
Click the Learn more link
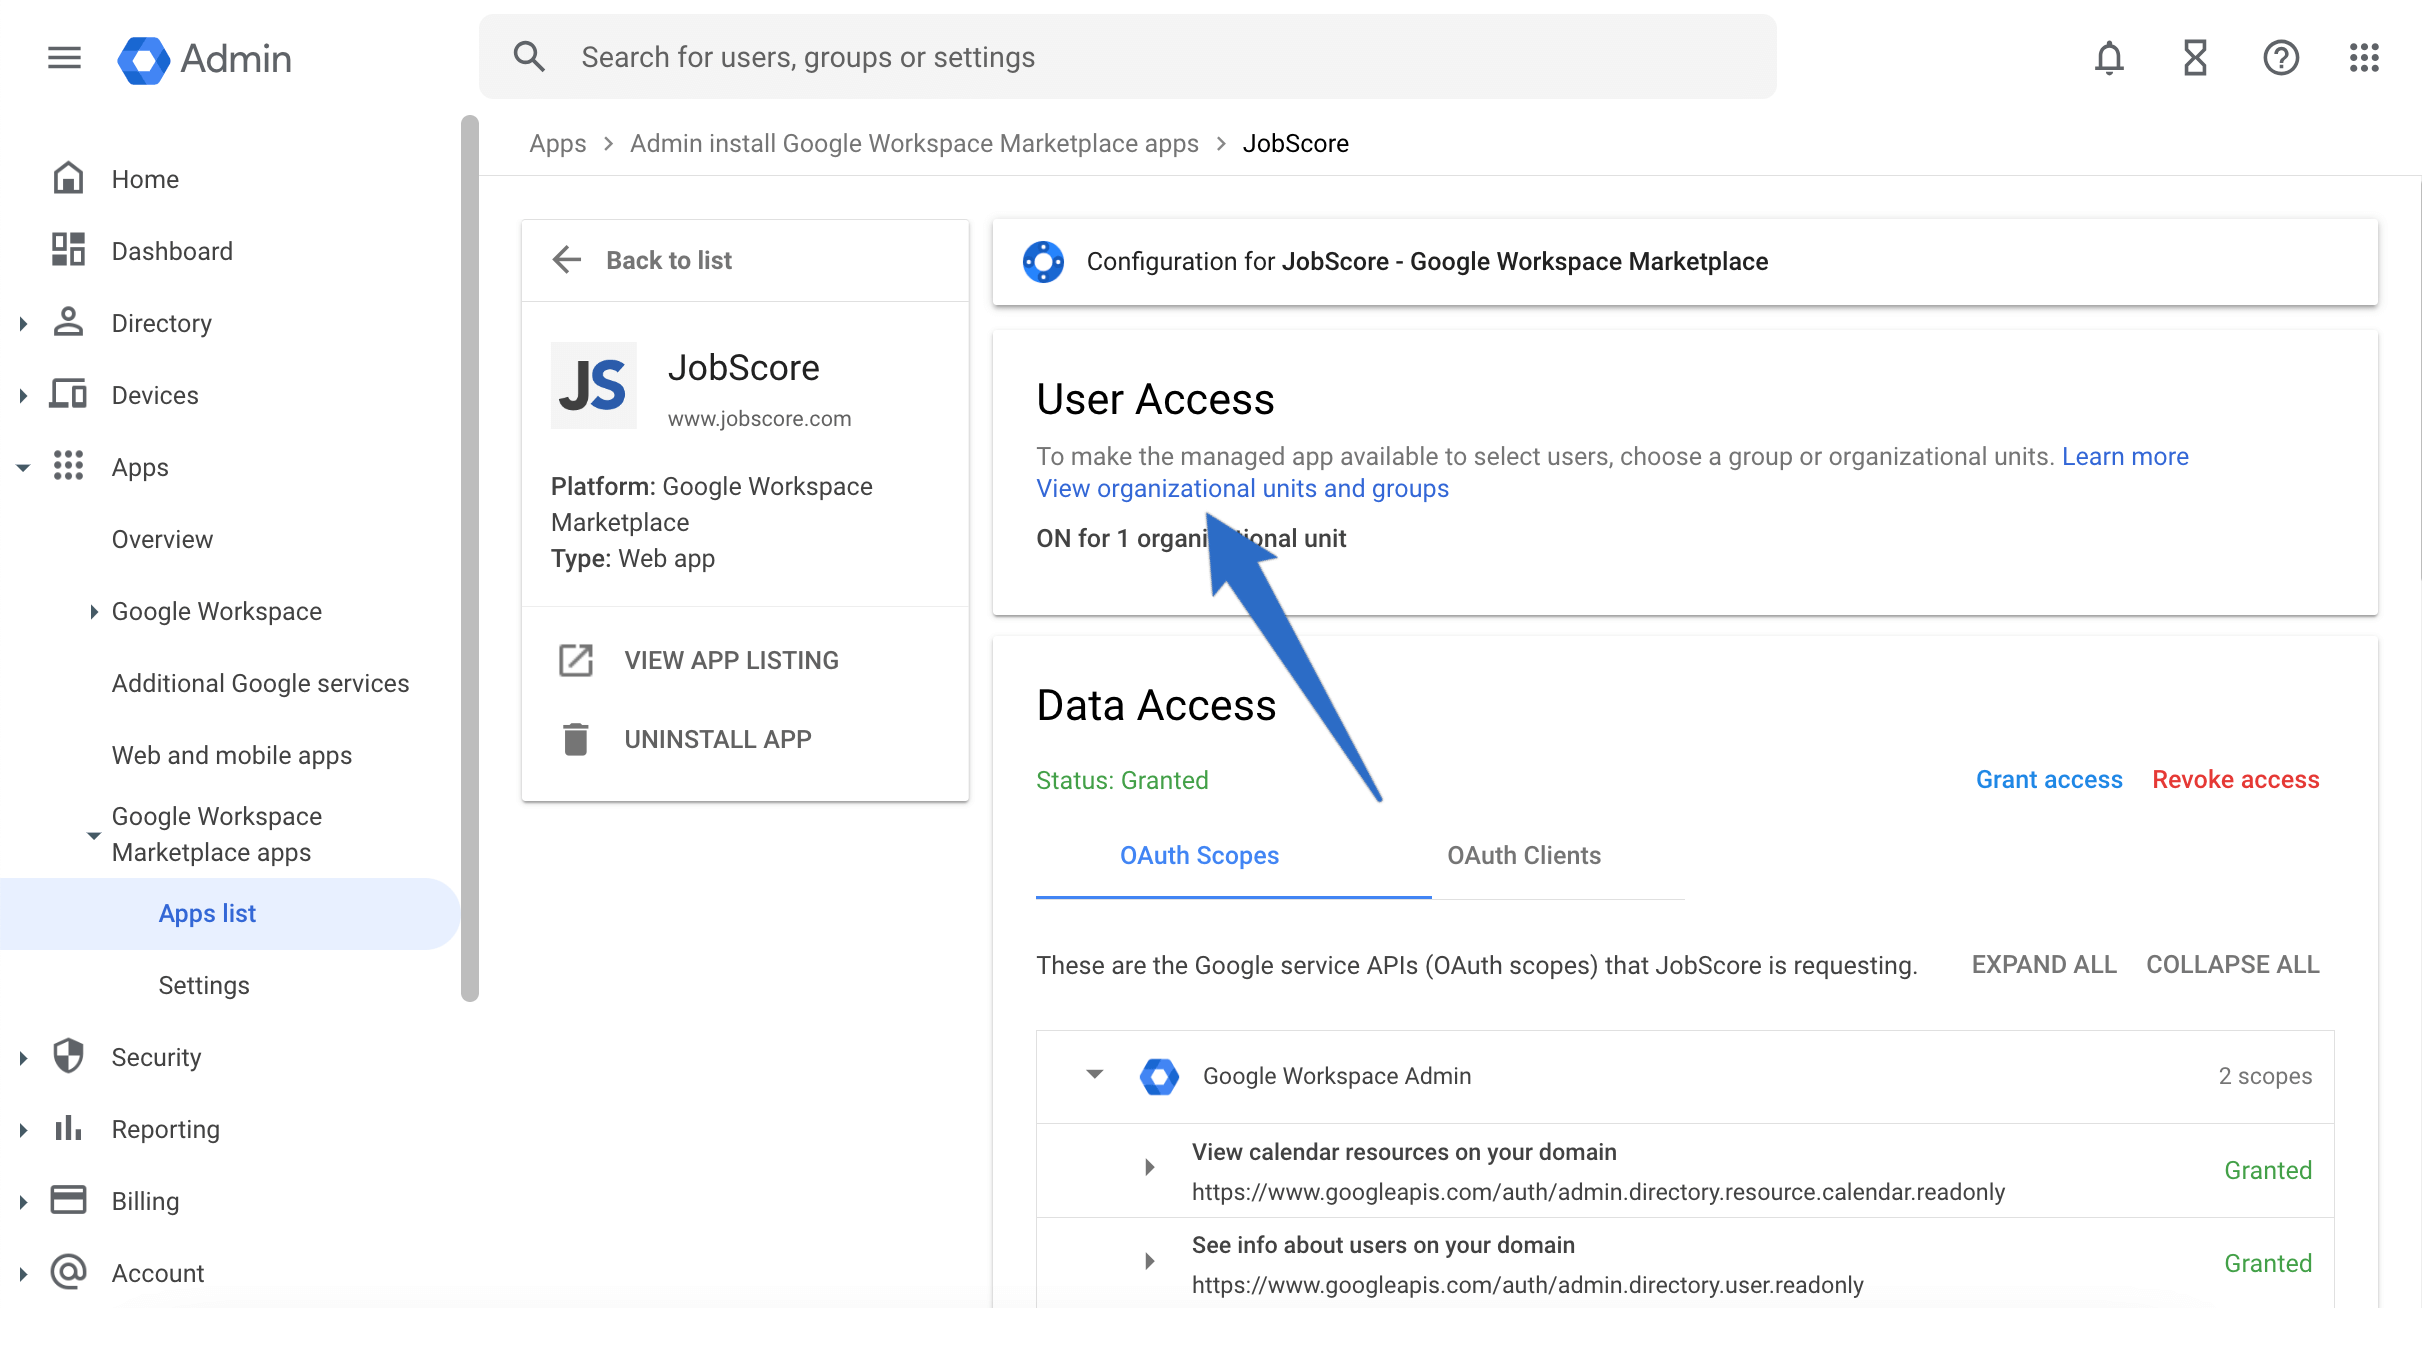tap(2125, 456)
